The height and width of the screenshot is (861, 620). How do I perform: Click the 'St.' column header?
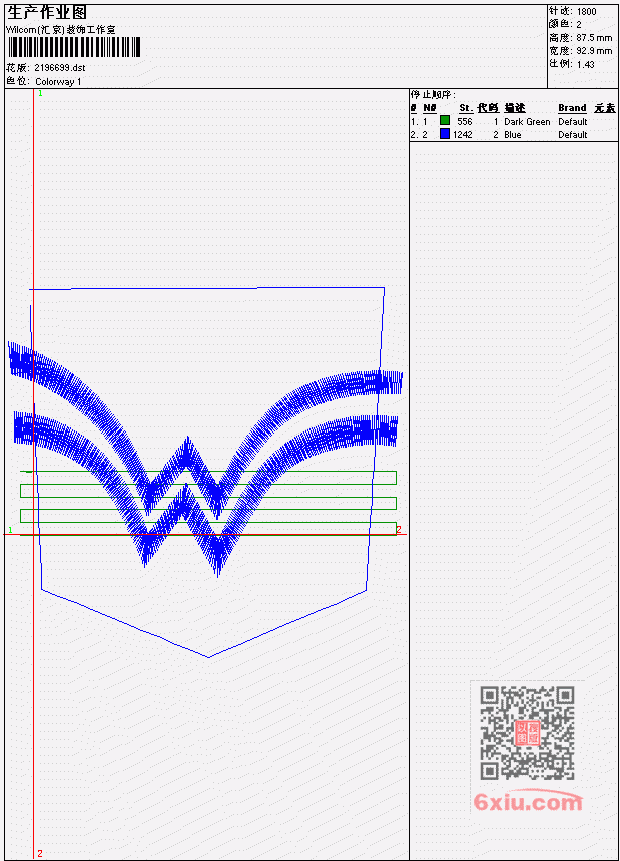click(466, 108)
